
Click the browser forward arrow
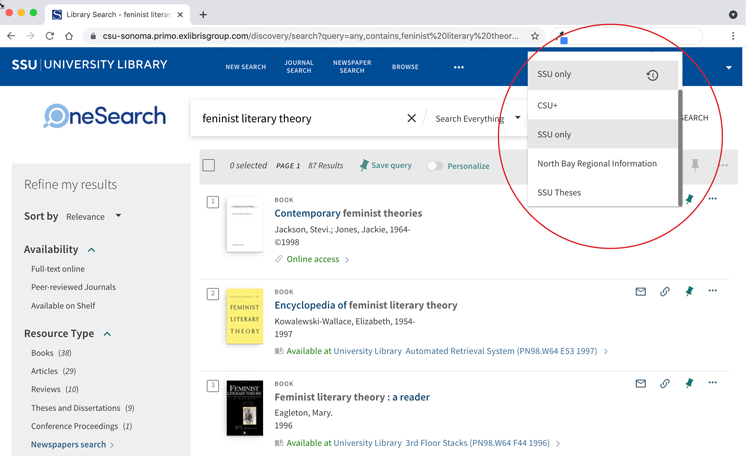pos(30,36)
